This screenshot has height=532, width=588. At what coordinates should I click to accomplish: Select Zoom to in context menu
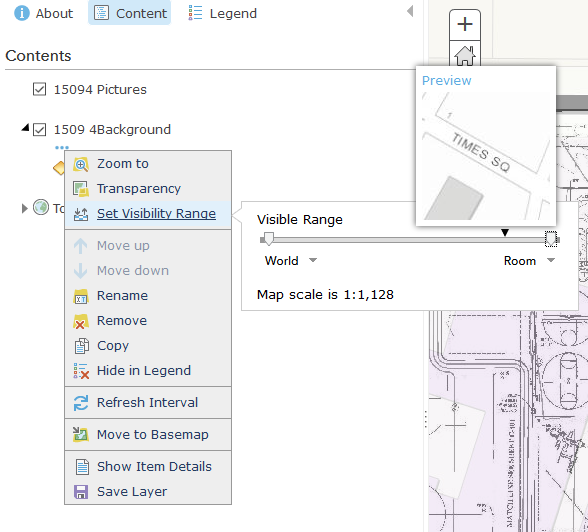point(148,163)
